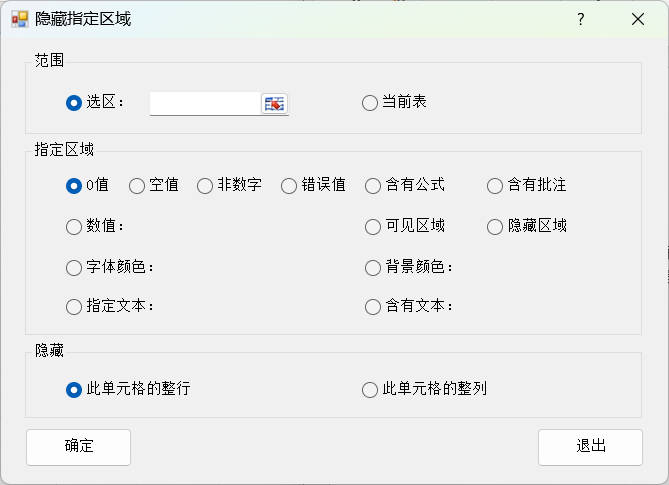Choose the 隐藏区域 option
669x485 pixels.
[495, 226]
